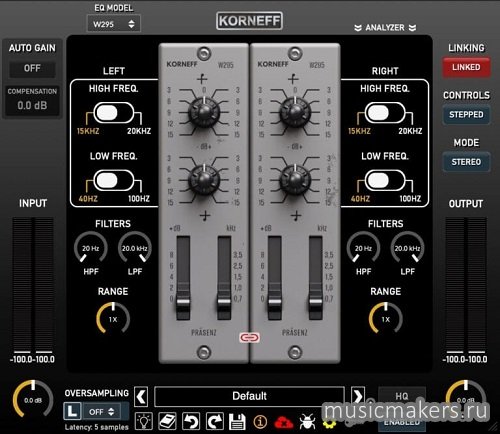Click the oversampling L lock icon
The width and height of the screenshot is (500, 434).
[72, 411]
